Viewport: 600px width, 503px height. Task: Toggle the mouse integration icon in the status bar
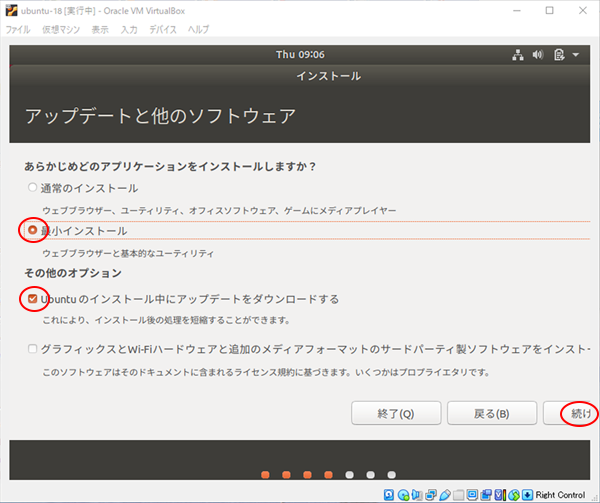click(x=514, y=495)
